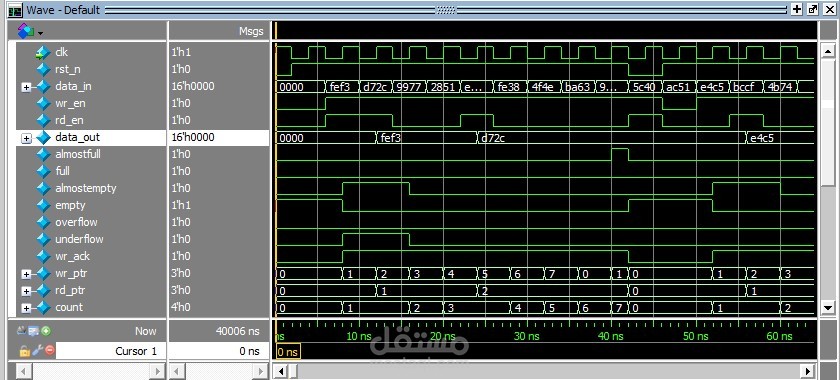
Task: Click the data_in bus diamond icon
Action: coord(43,86)
